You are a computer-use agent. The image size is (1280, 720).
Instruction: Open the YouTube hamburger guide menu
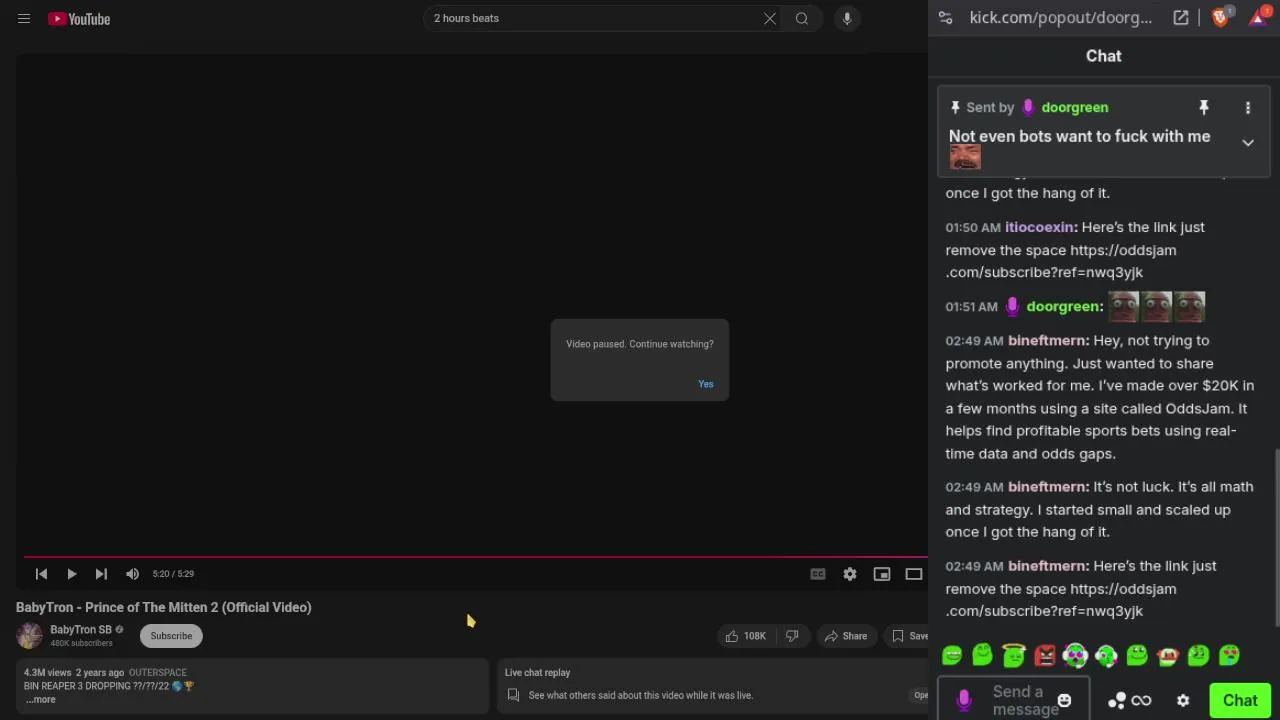(x=24, y=18)
